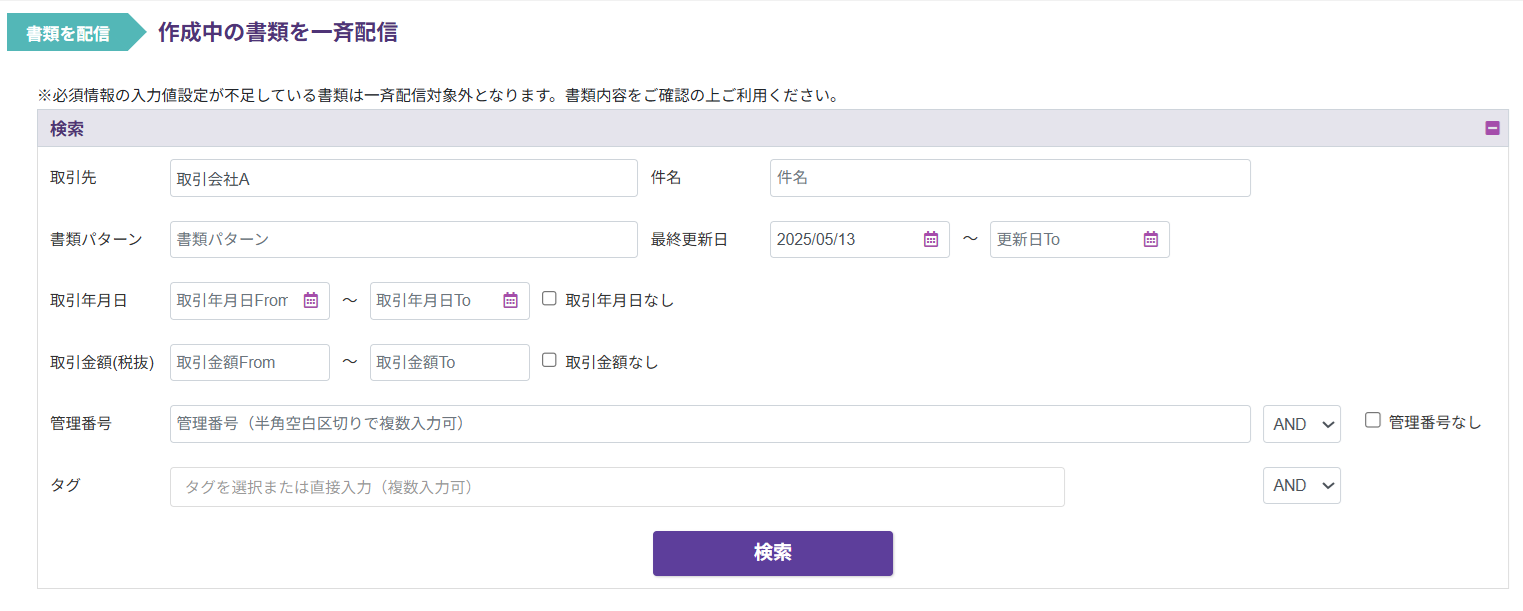Click the タグ selection field
This screenshot has height=611, width=1523.
point(616,487)
